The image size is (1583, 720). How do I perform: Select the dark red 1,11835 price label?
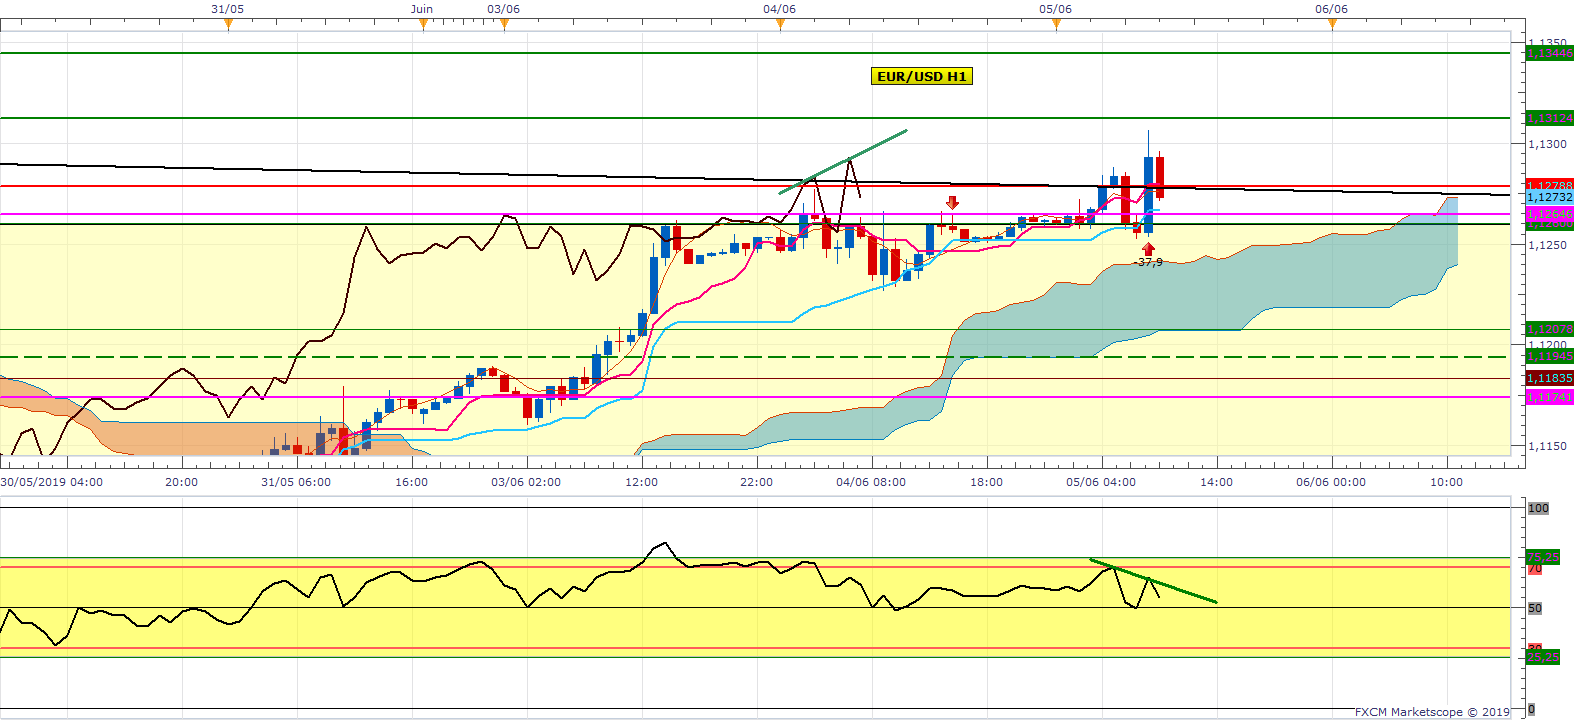(x=1550, y=378)
